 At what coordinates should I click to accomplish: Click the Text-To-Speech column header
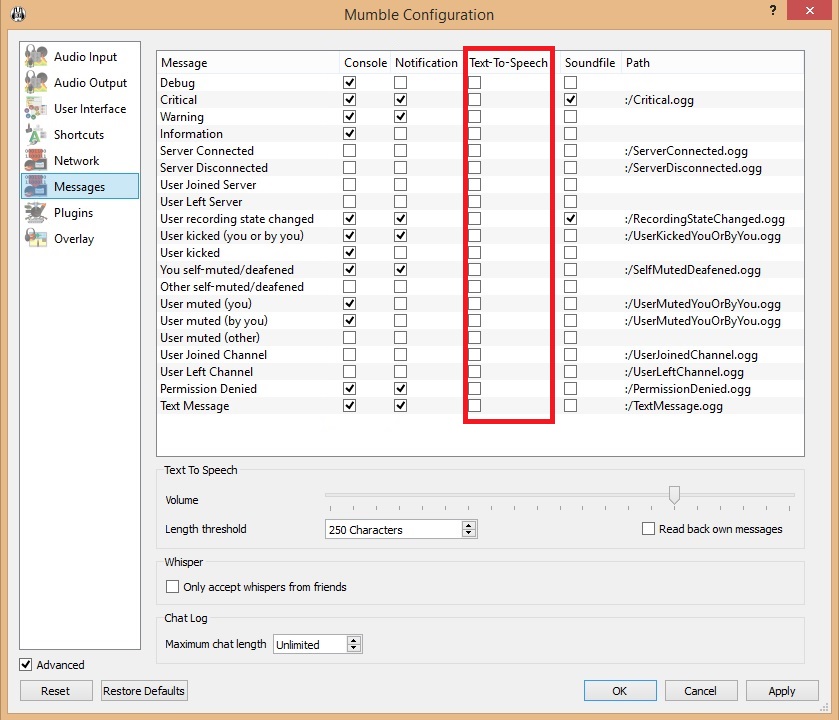(x=508, y=63)
